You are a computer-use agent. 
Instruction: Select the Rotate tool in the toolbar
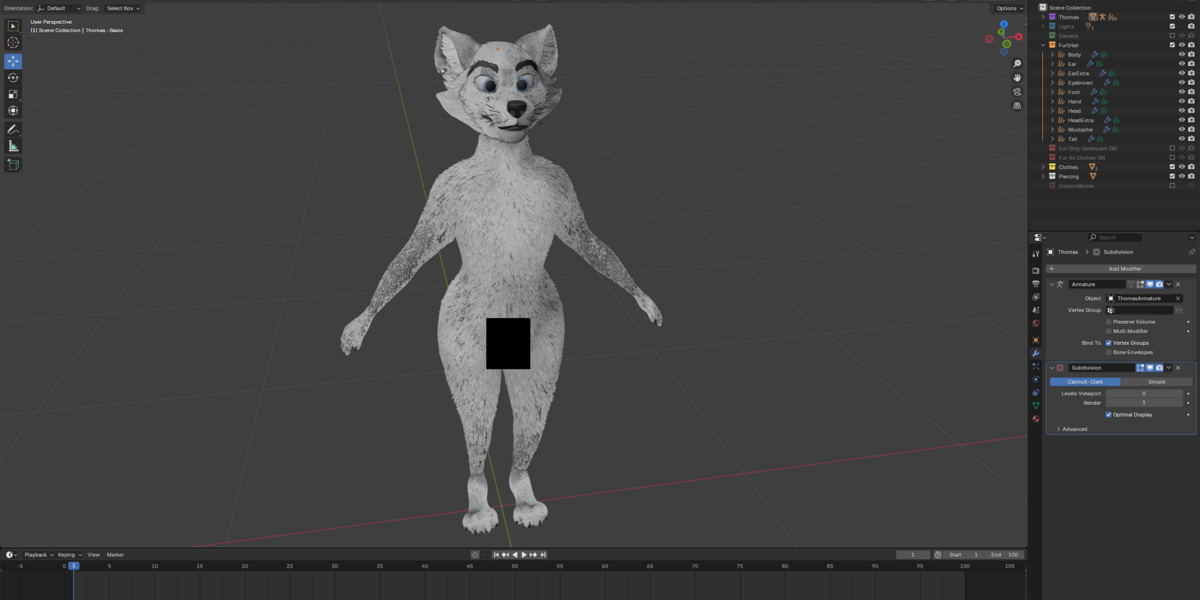click(13, 77)
